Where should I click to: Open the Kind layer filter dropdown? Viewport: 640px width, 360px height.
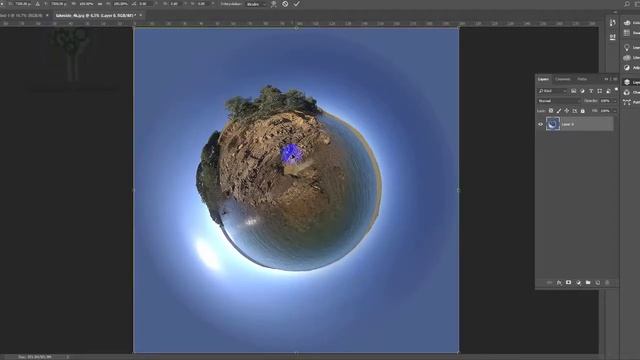tap(552, 91)
